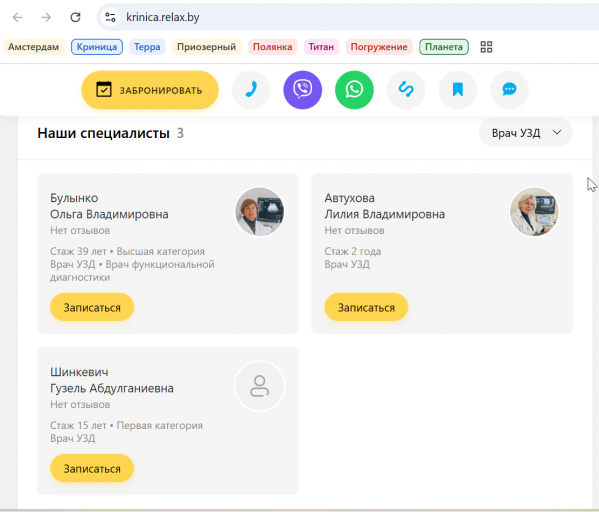Click 'Нет отзывов' under Автухова
The image size is (599, 512).
354,230
